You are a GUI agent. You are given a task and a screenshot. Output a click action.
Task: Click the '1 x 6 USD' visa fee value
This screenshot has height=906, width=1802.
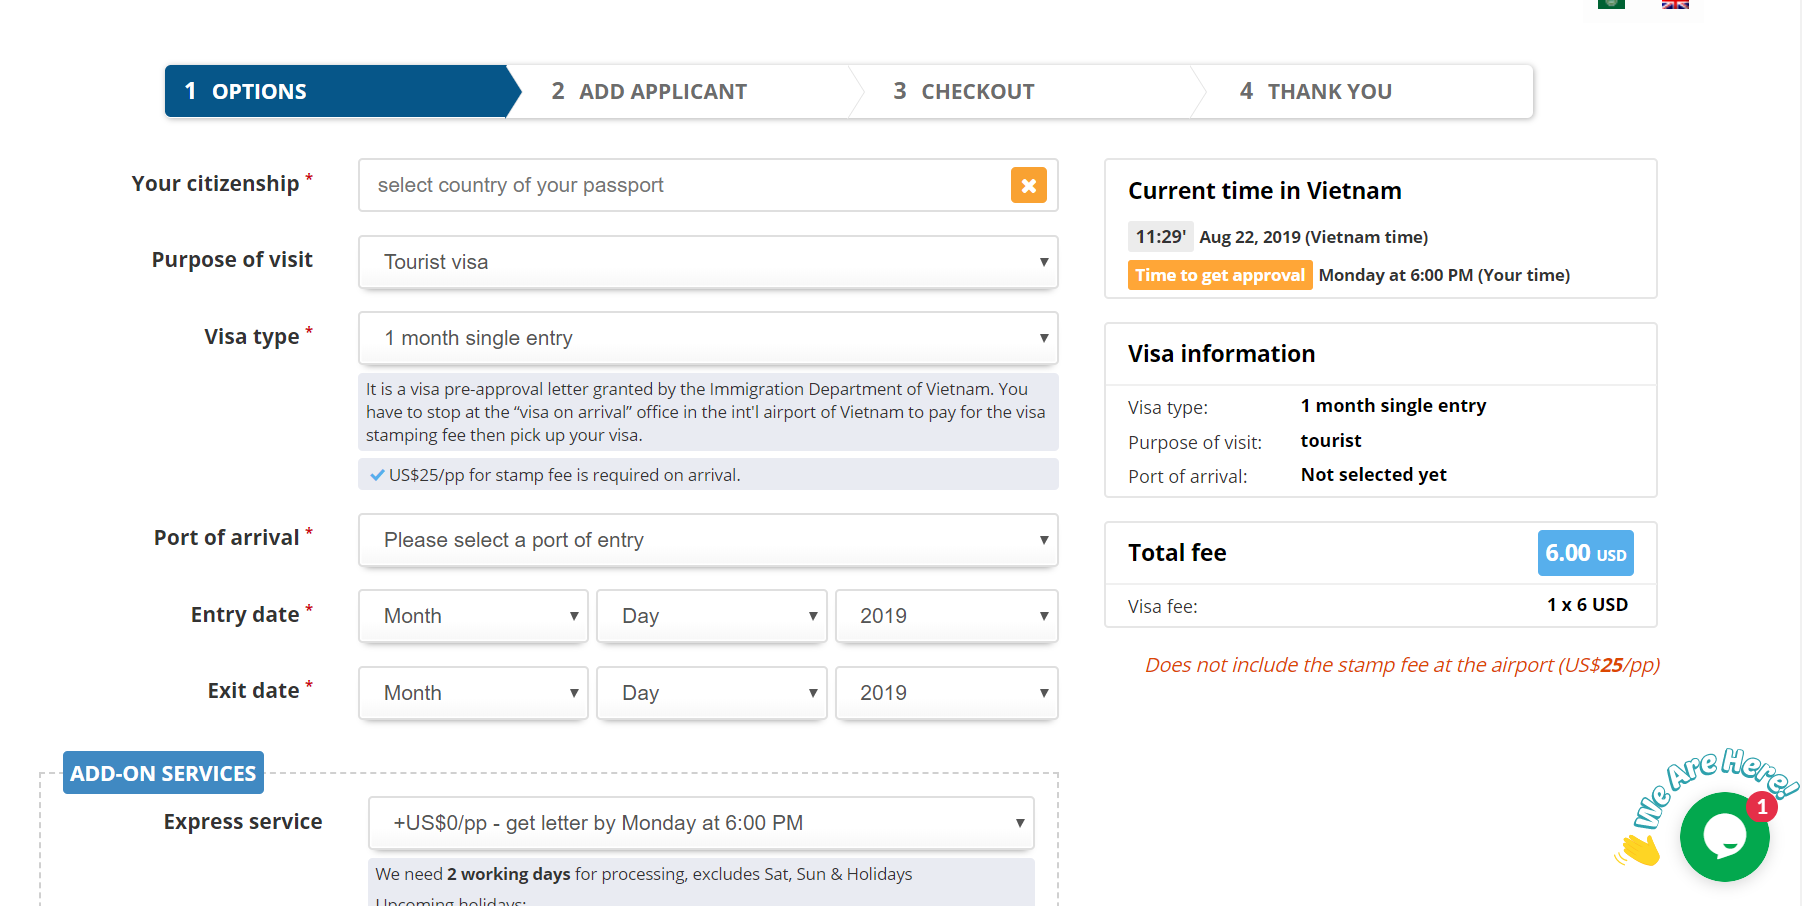click(x=1587, y=605)
